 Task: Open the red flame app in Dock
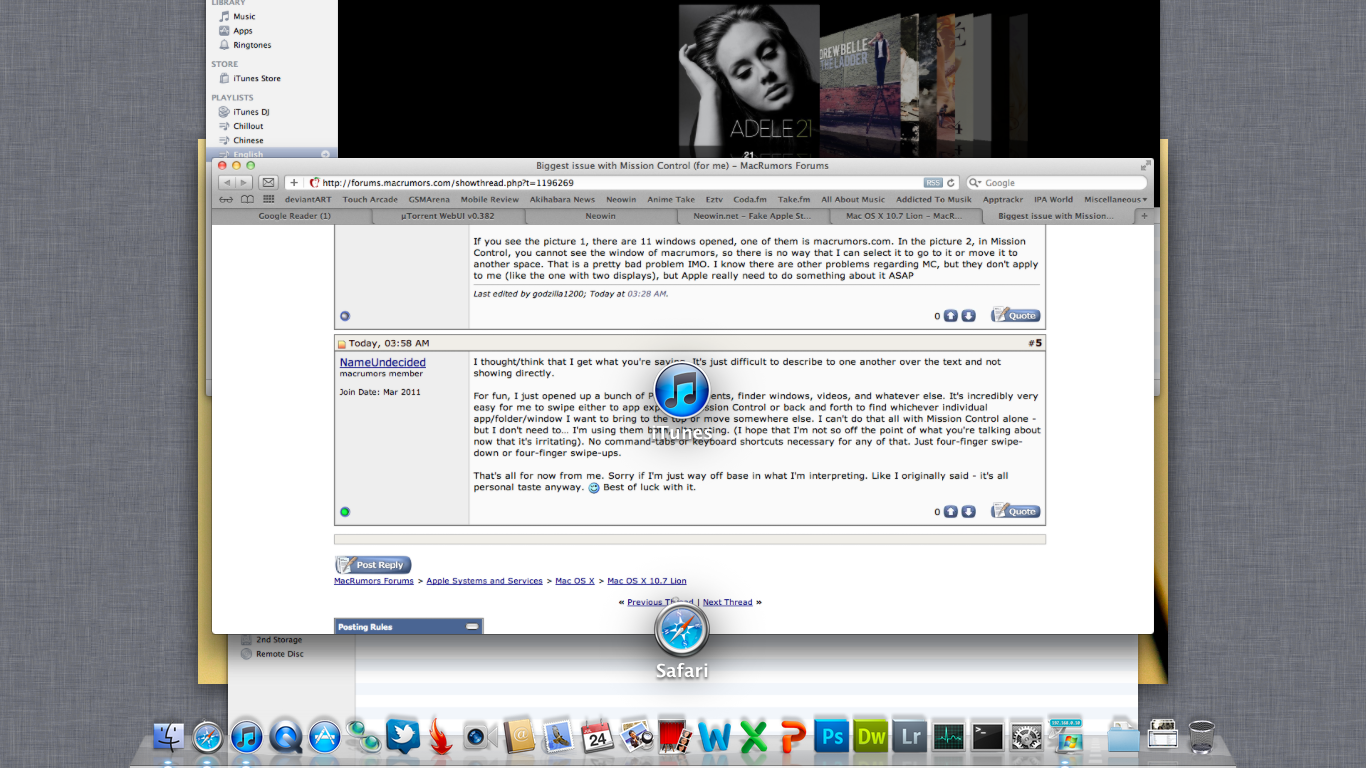[x=441, y=738]
